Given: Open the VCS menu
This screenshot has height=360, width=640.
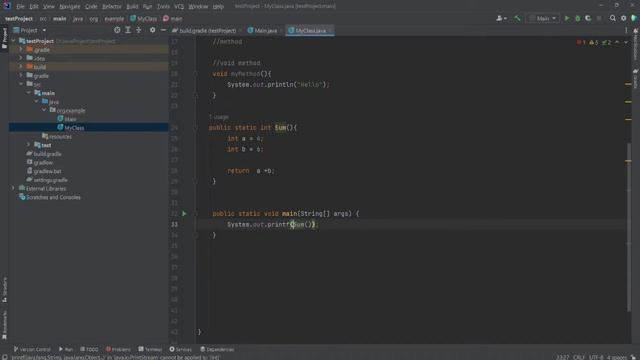Looking at the screenshot, I should [179, 7].
